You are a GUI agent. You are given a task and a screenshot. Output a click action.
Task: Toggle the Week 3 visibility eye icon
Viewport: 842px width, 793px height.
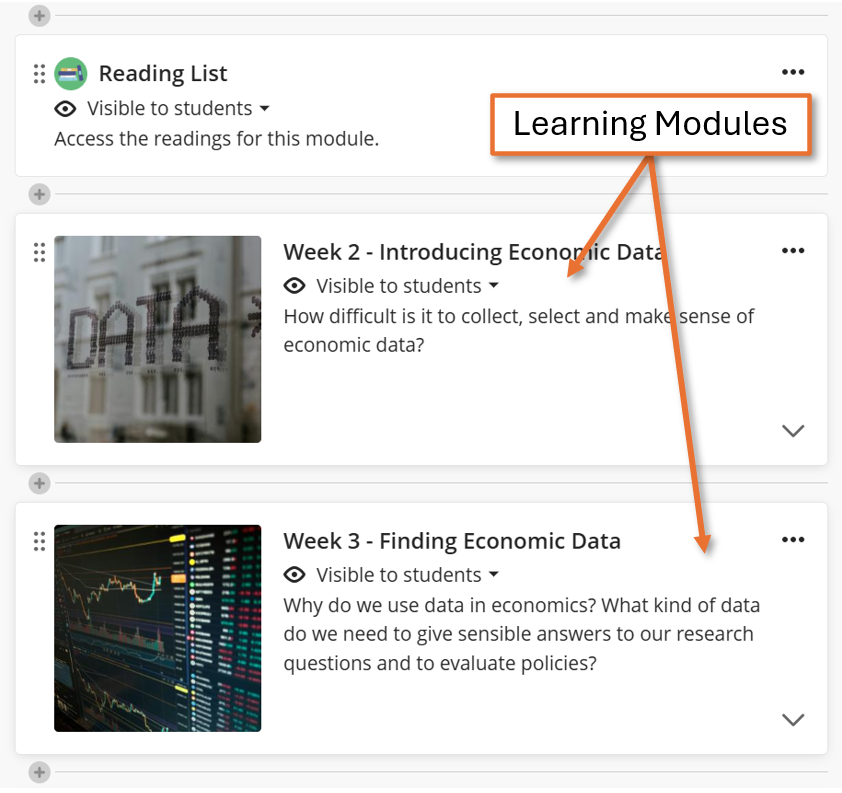tap(295, 575)
